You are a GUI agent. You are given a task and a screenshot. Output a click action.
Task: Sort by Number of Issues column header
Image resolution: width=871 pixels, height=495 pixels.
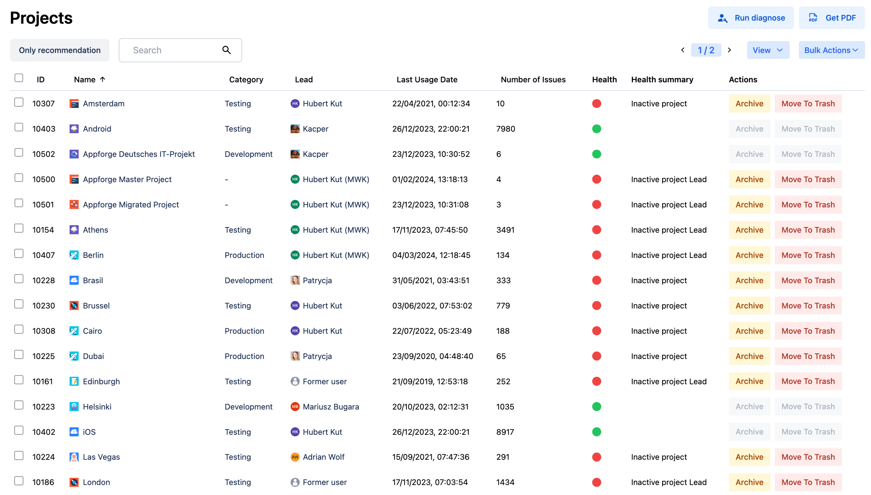point(533,79)
